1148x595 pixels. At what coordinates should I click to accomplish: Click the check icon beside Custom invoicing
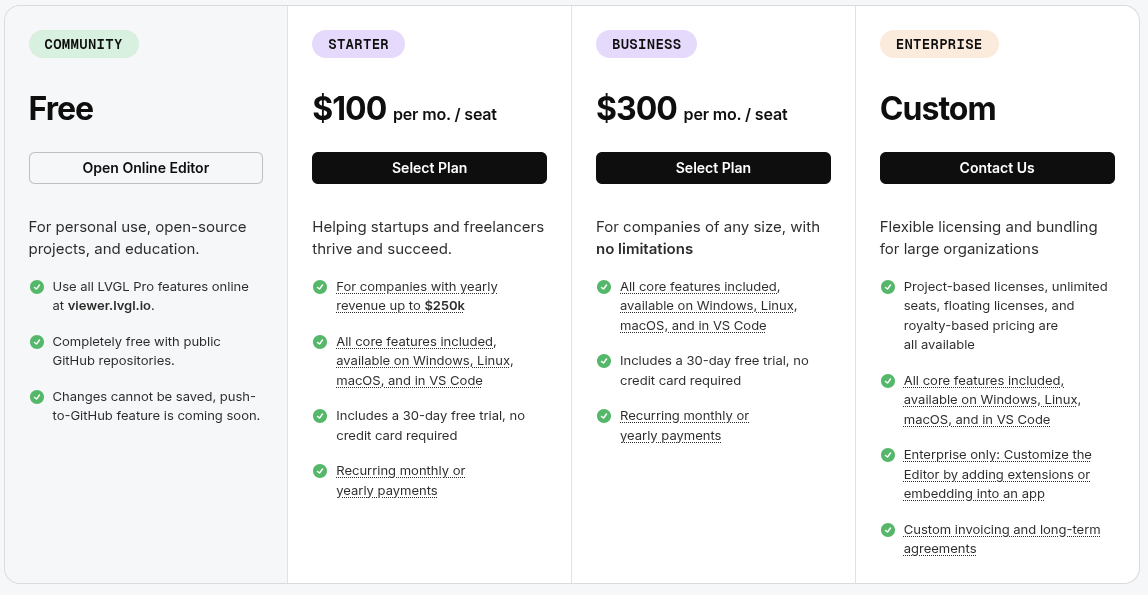tap(888, 530)
